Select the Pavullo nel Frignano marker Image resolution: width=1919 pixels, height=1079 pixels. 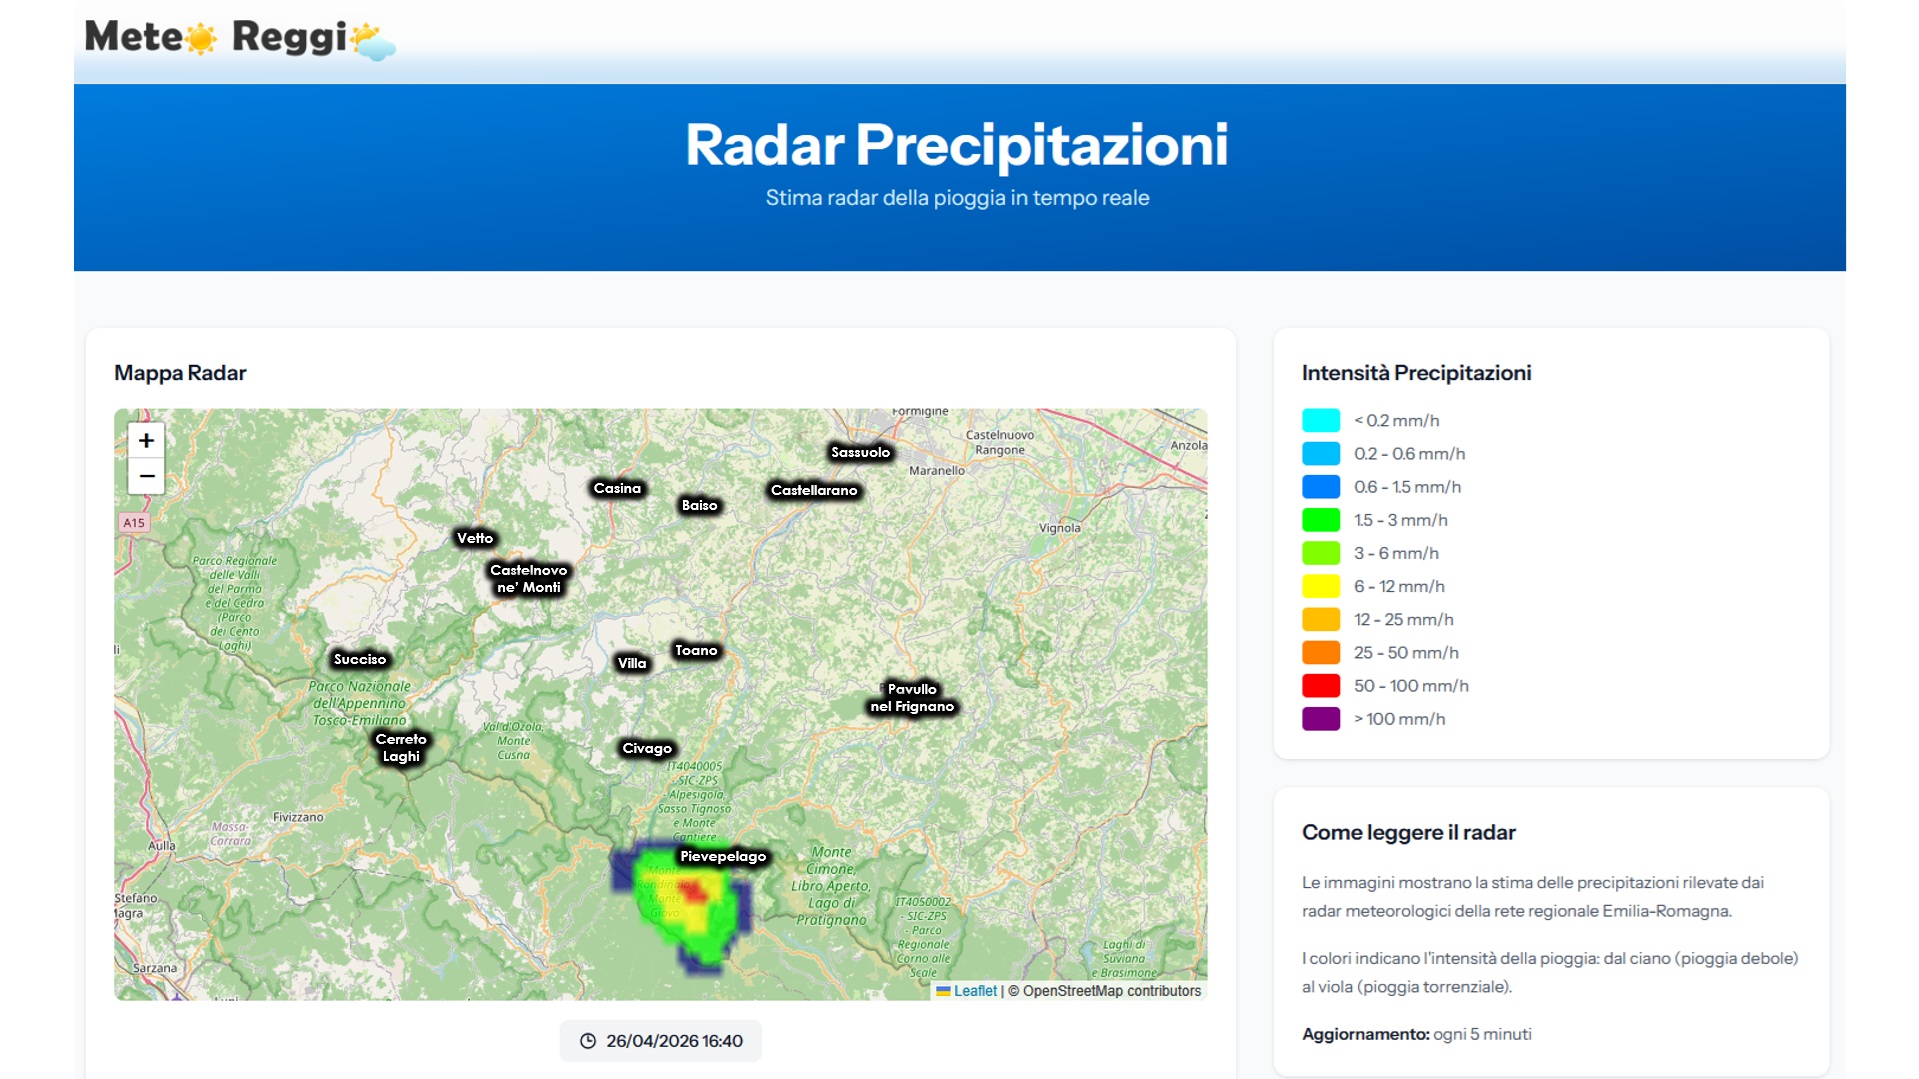click(912, 698)
